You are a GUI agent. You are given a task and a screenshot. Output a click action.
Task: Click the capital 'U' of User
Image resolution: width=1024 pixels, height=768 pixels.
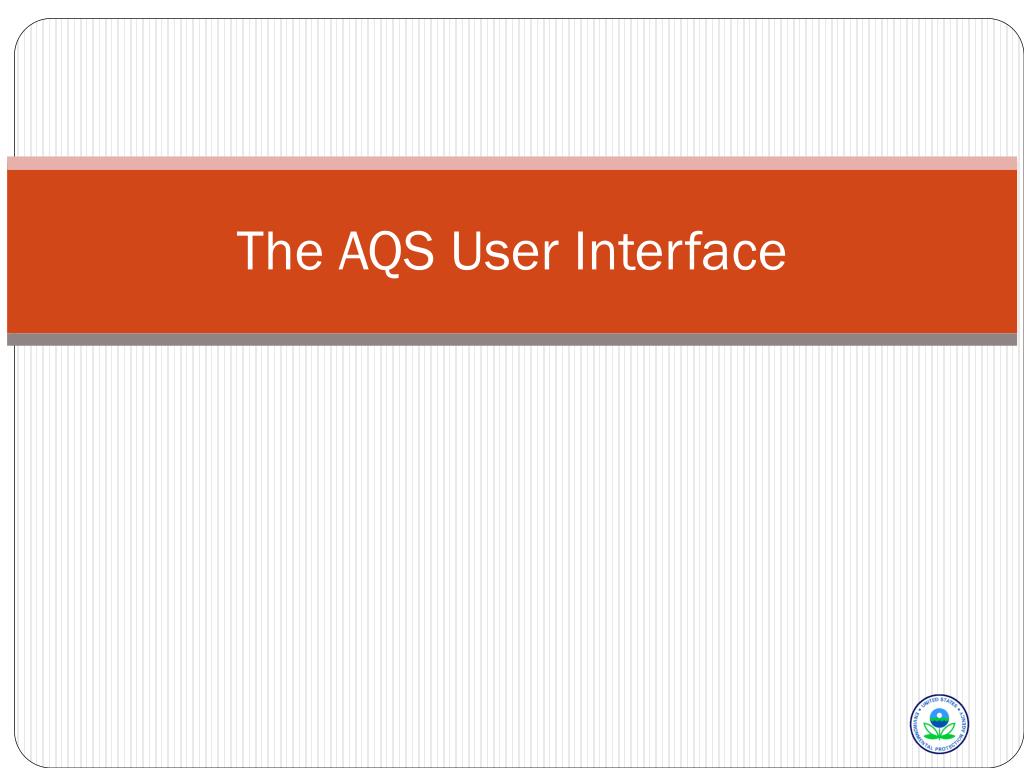(466, 251)
